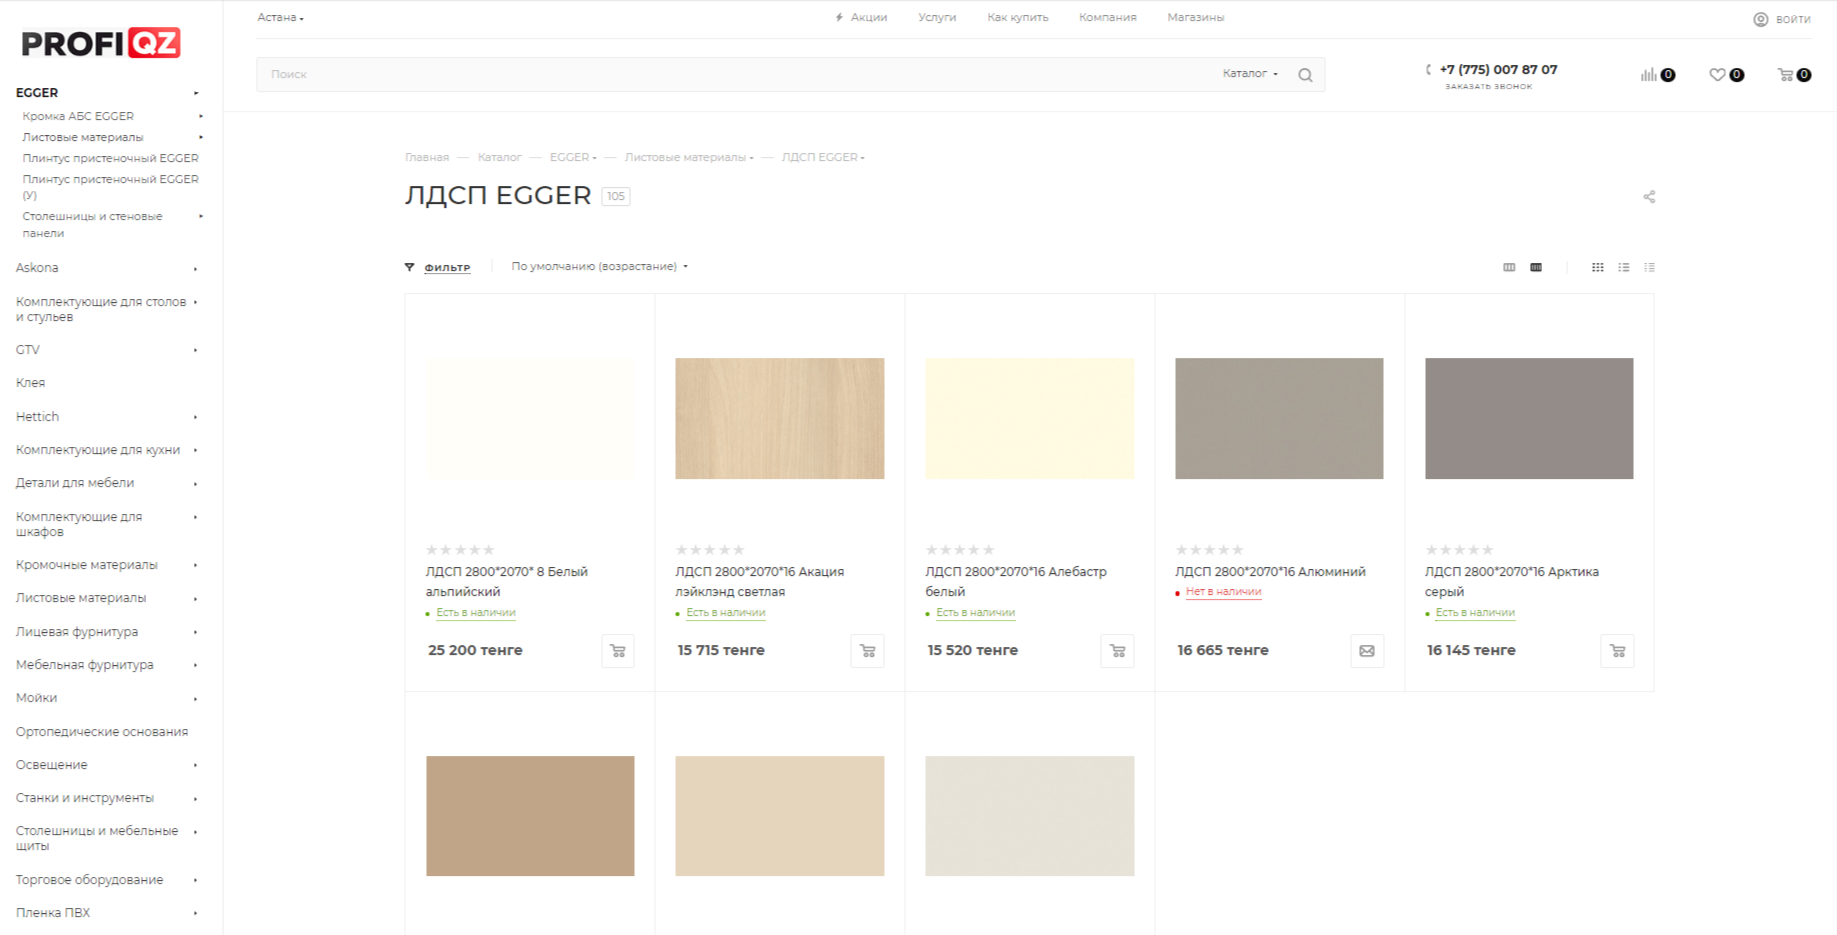Rate Белый альпийский with stars
Viewport: 1837px width, 935px height.
click(460, 550)
